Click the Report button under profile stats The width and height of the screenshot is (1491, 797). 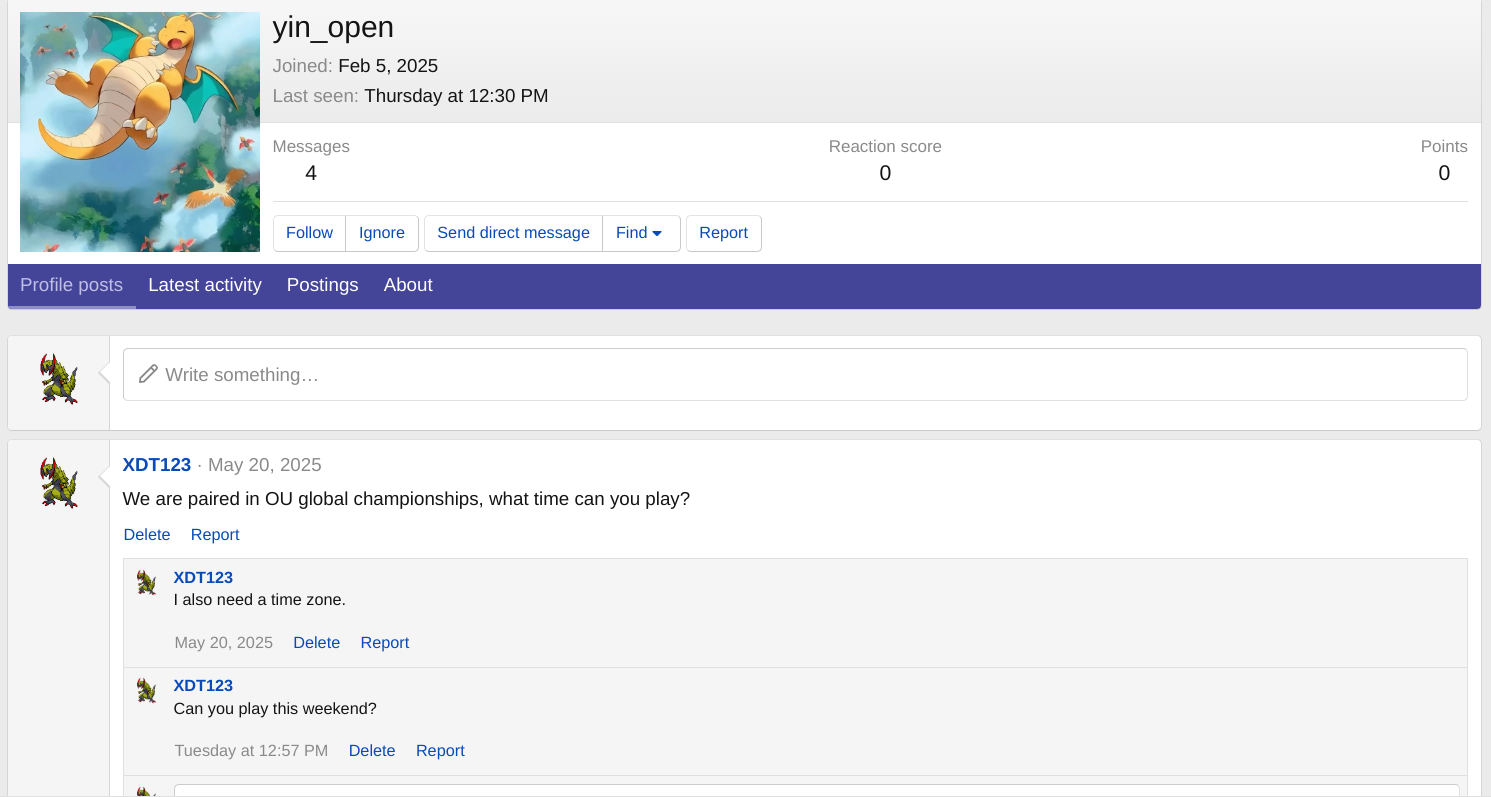pyautogui.click(x=723, y=233)
